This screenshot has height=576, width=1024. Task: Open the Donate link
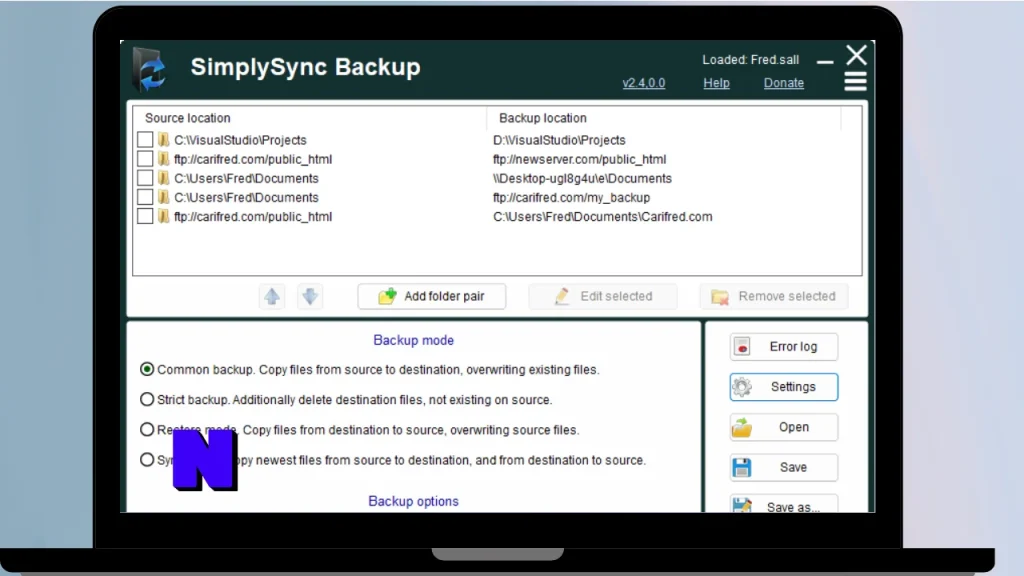click(784, 83)
